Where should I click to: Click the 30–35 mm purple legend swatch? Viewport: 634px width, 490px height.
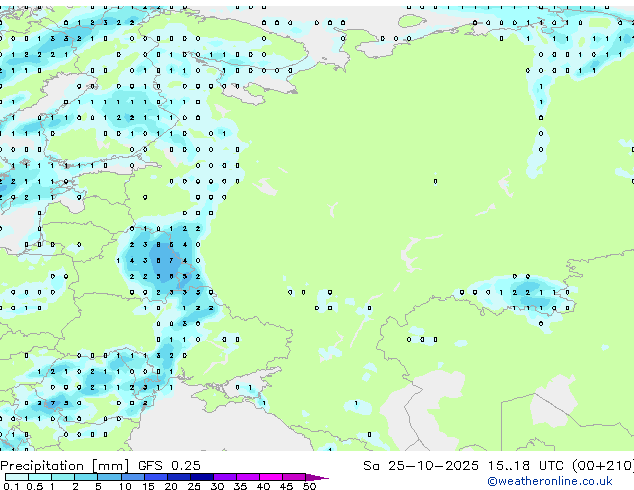click(224, 477)
